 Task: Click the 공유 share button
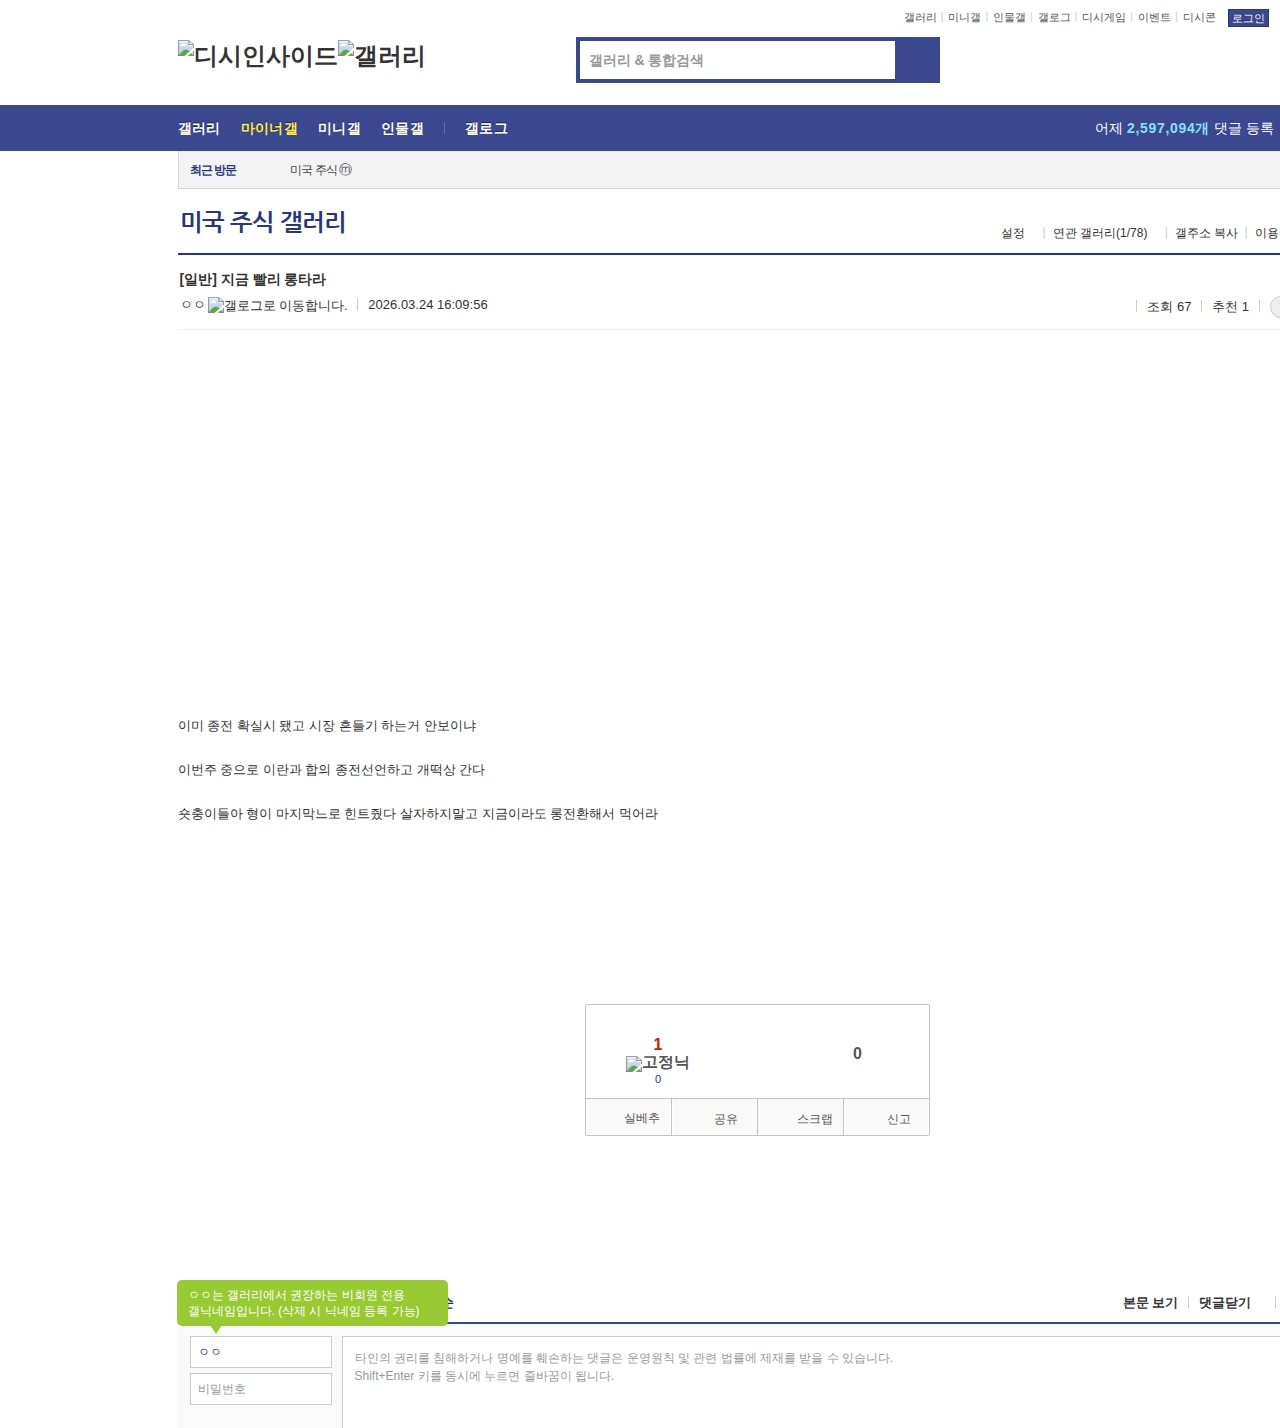pos(715,1118)
